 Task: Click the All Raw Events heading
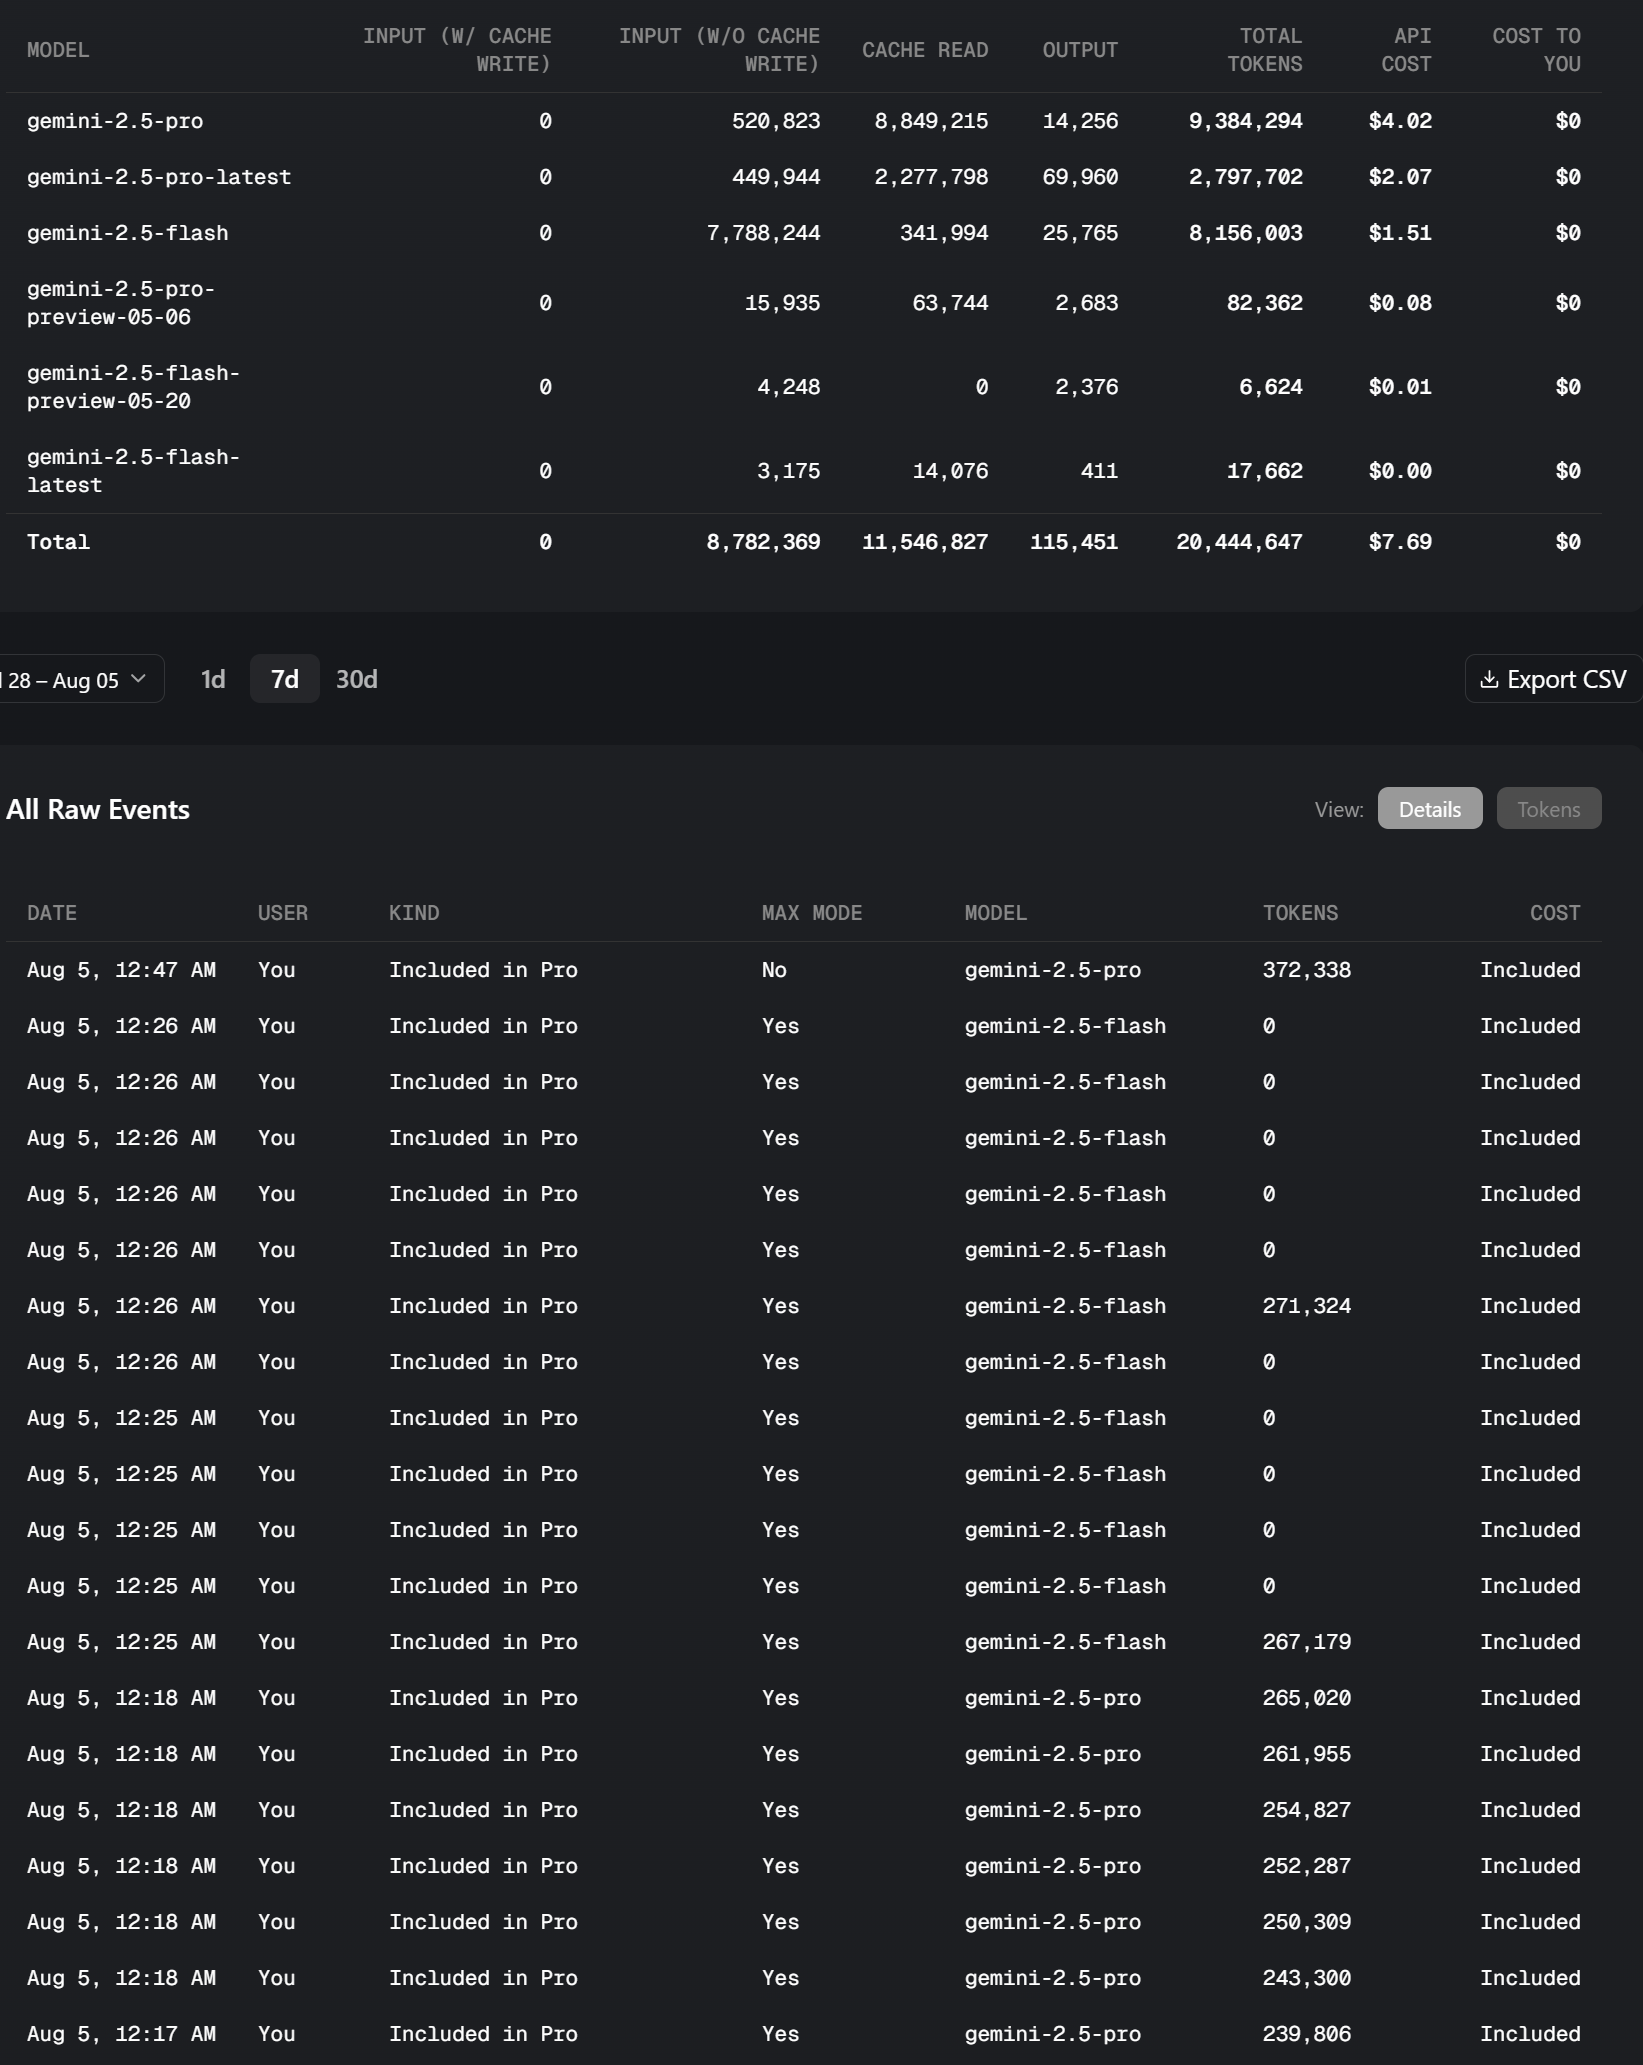[98, 809]
